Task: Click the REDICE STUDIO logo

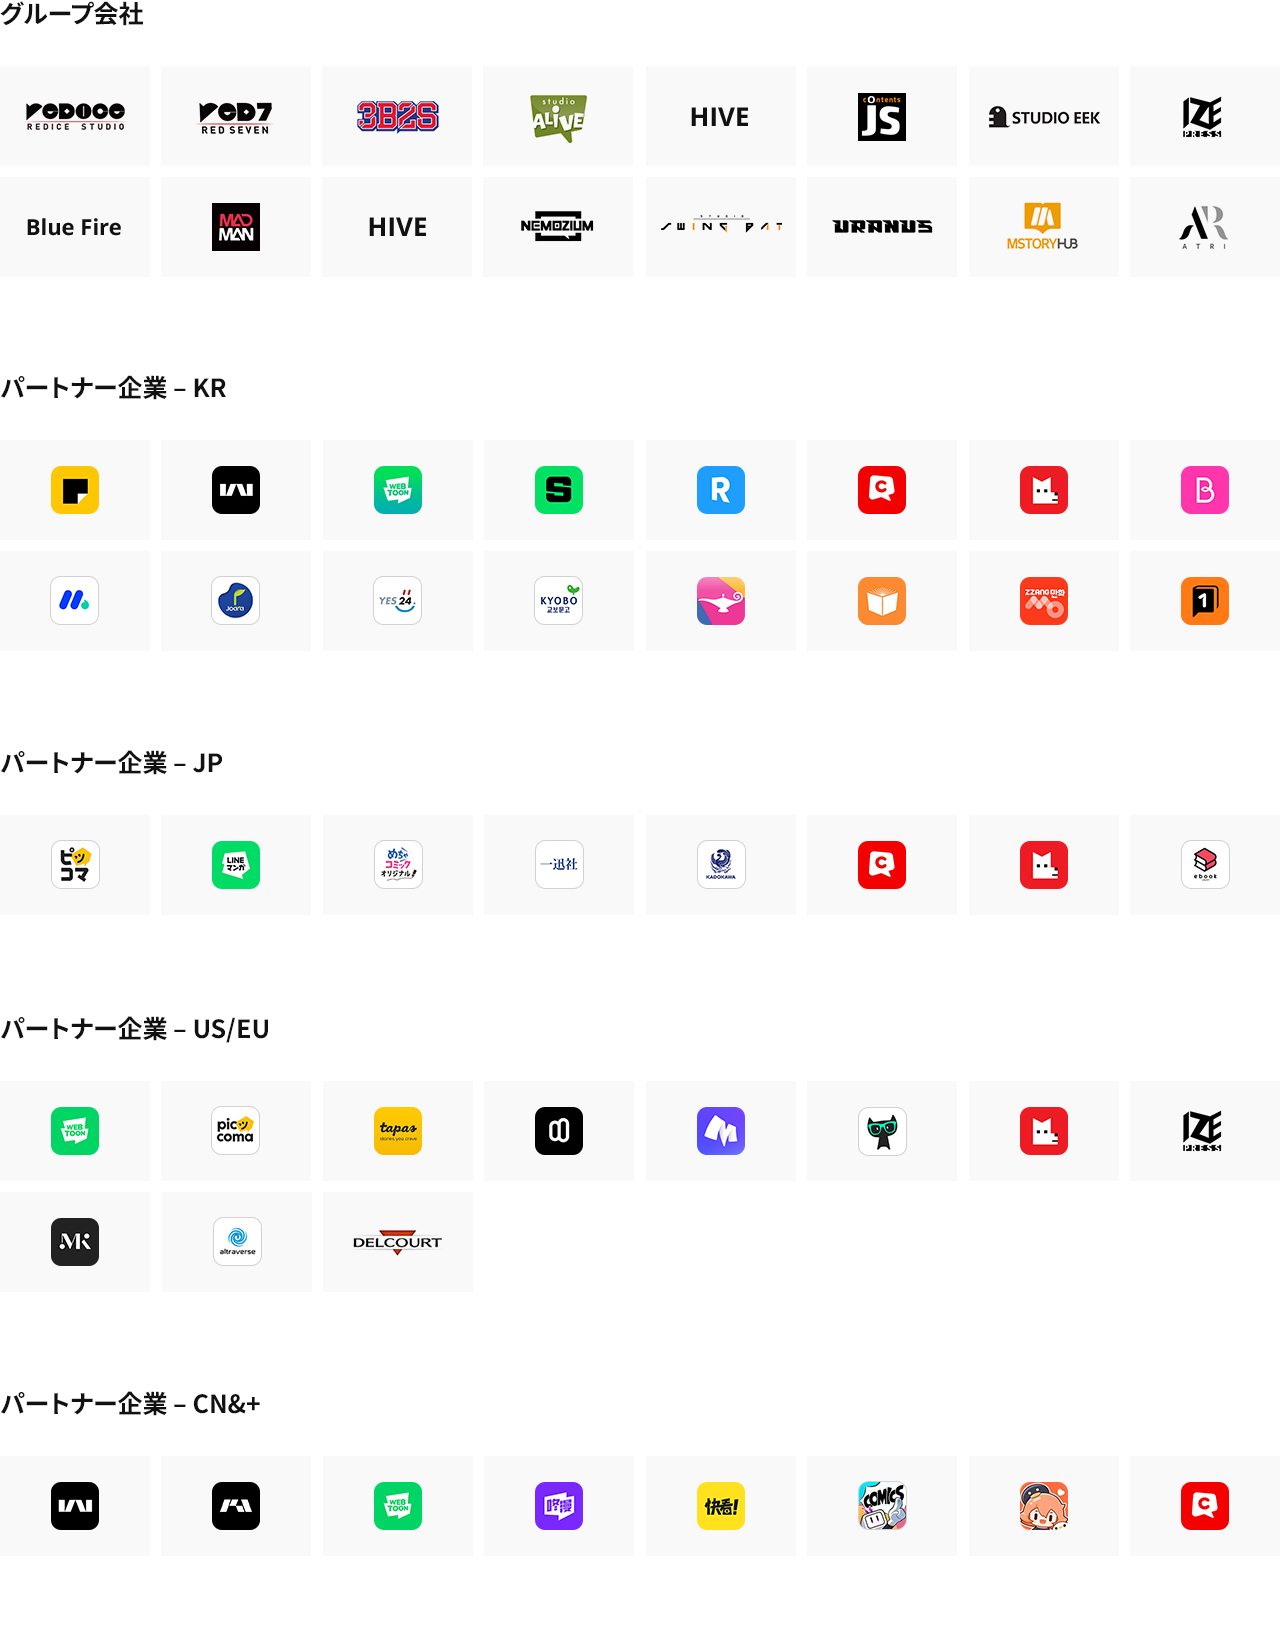Action: (x=75, y=116)
